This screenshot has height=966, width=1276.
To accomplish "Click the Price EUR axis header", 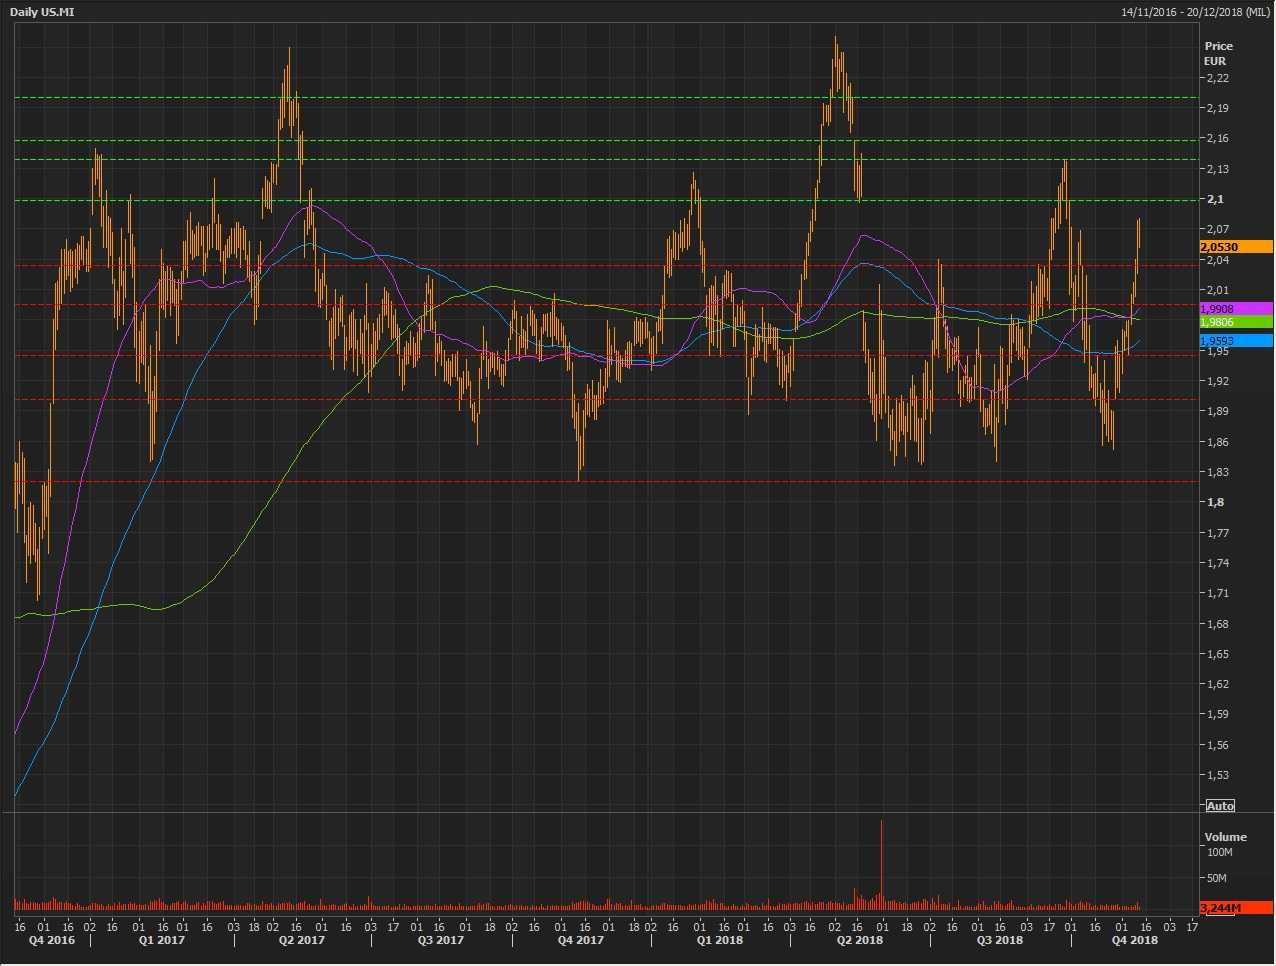I will pos(1218,53).
